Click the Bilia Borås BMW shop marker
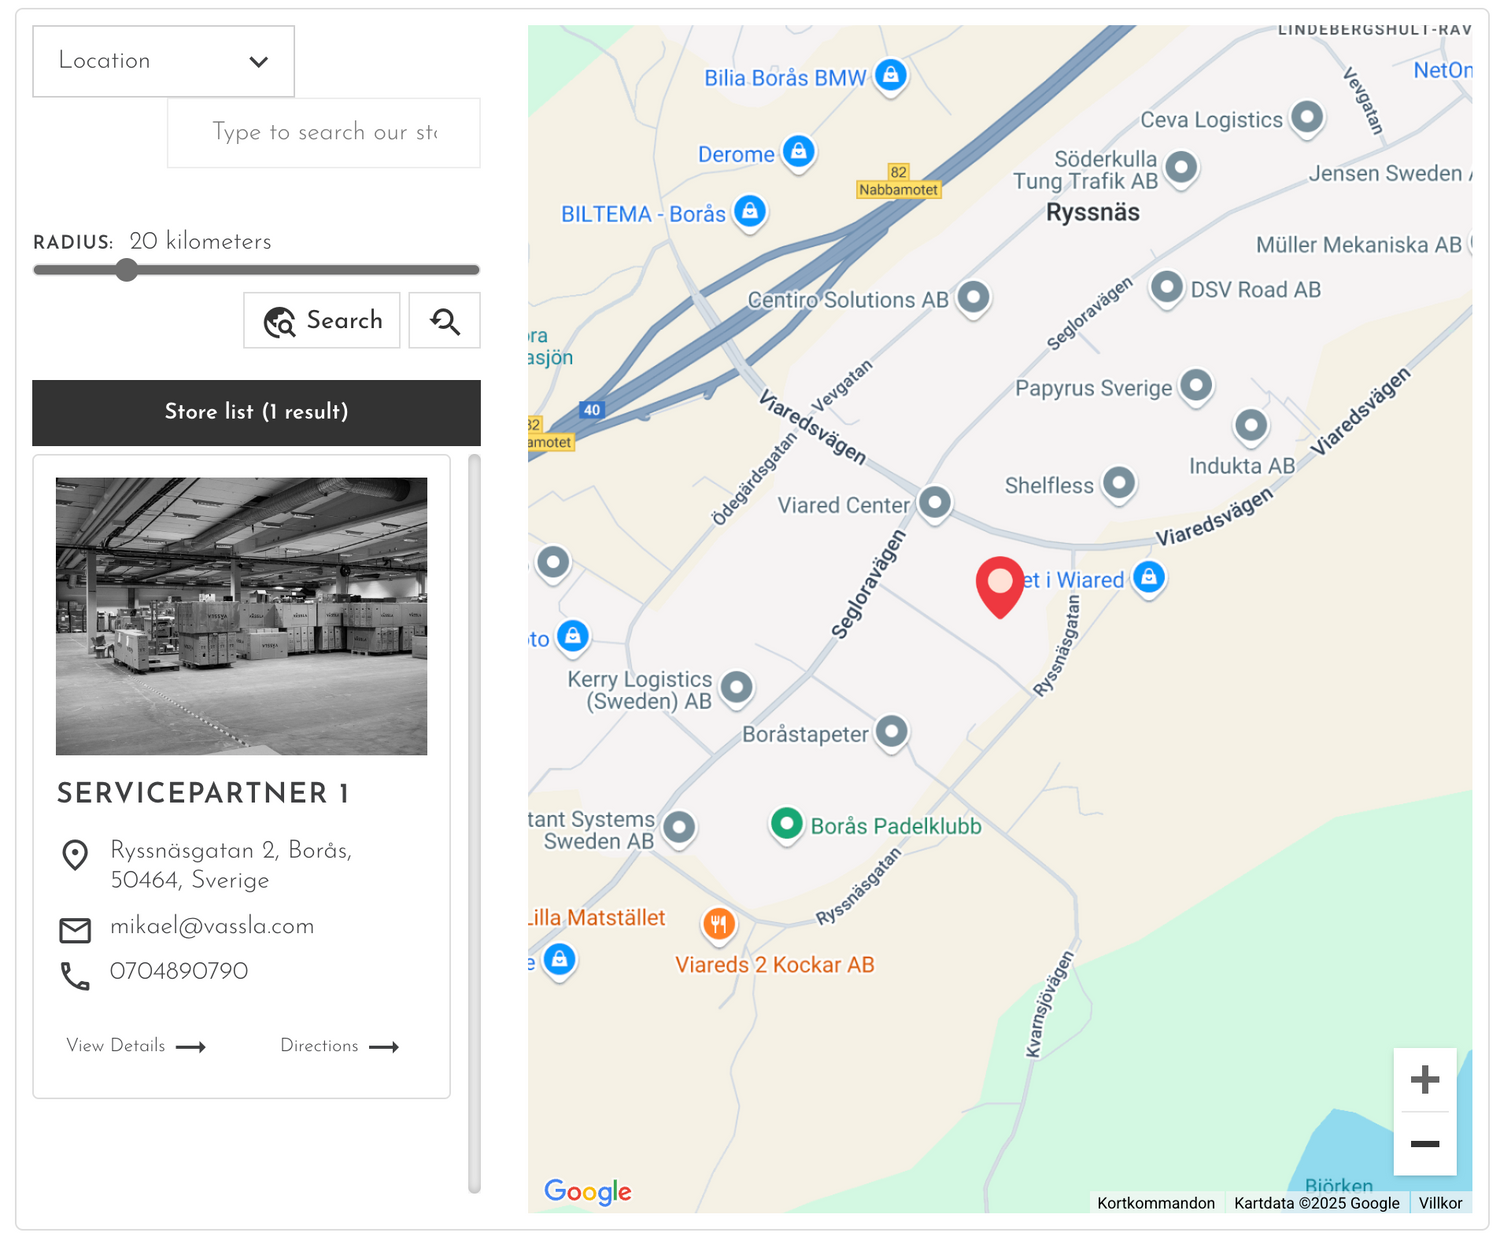This screenshot has height=1240, width=1500. [890, 75]
